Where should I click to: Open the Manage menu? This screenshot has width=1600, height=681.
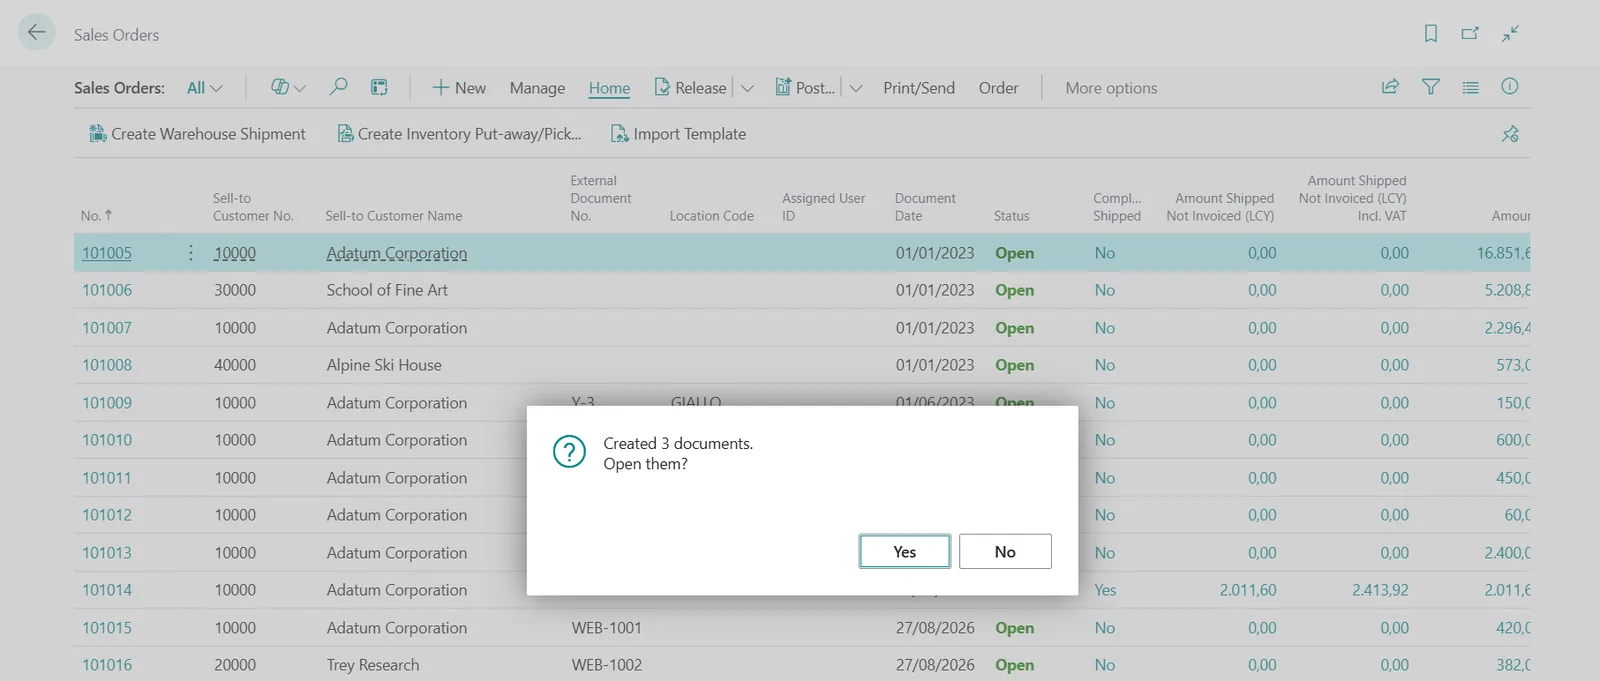(537, 88)
